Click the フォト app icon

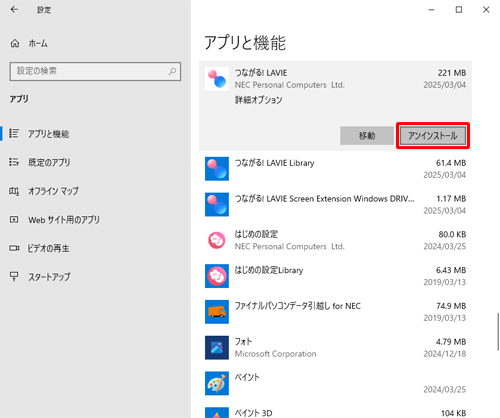click(217, 348)
